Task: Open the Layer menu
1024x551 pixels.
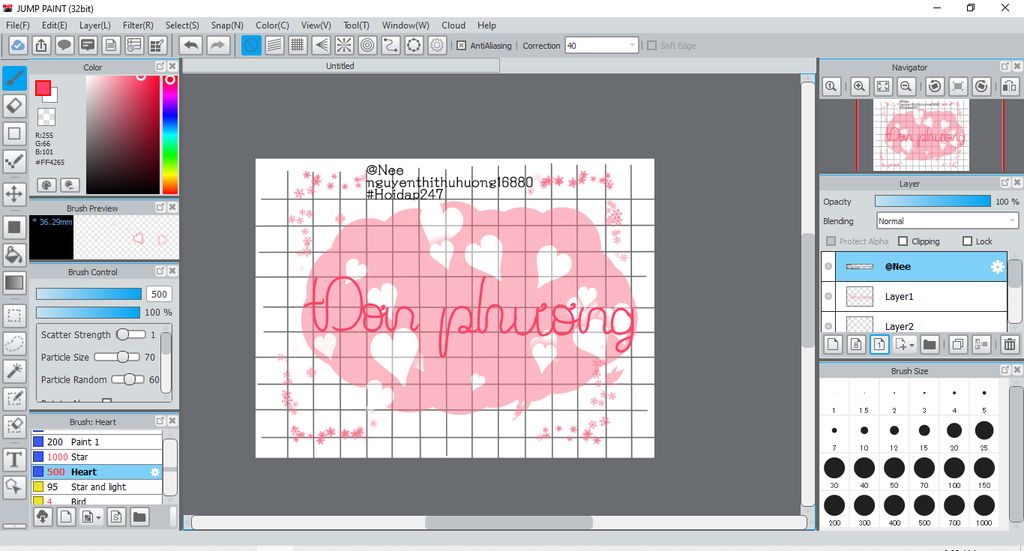Action: (95, 25)
